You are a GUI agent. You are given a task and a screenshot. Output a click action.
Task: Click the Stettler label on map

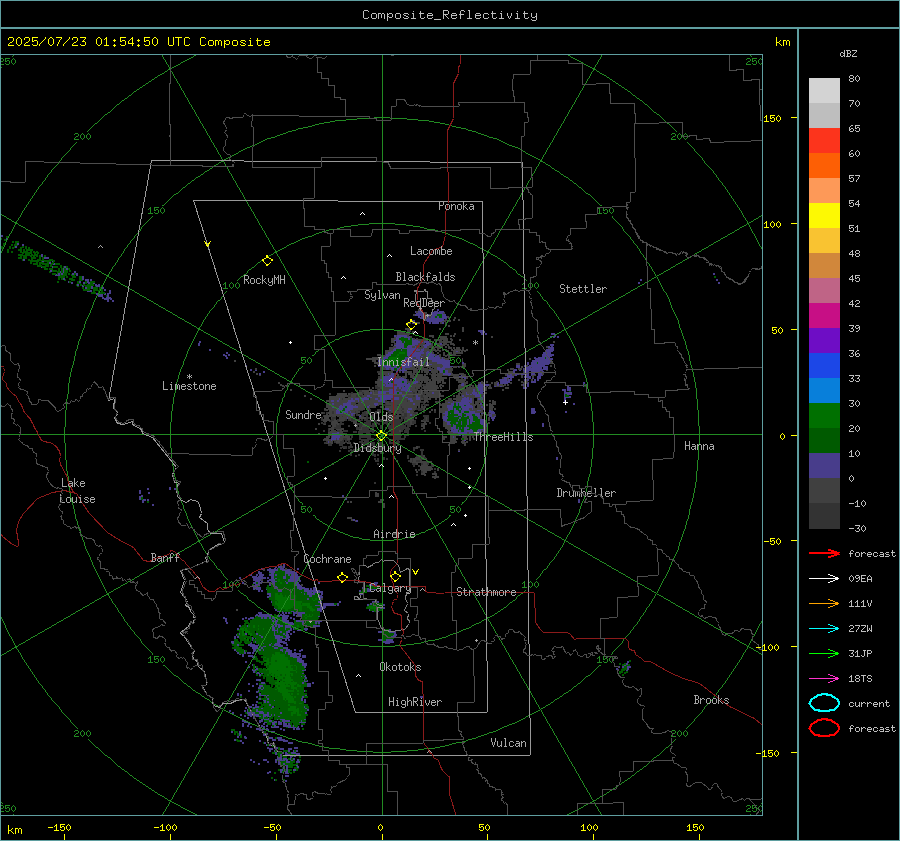(x=583, y=289)
